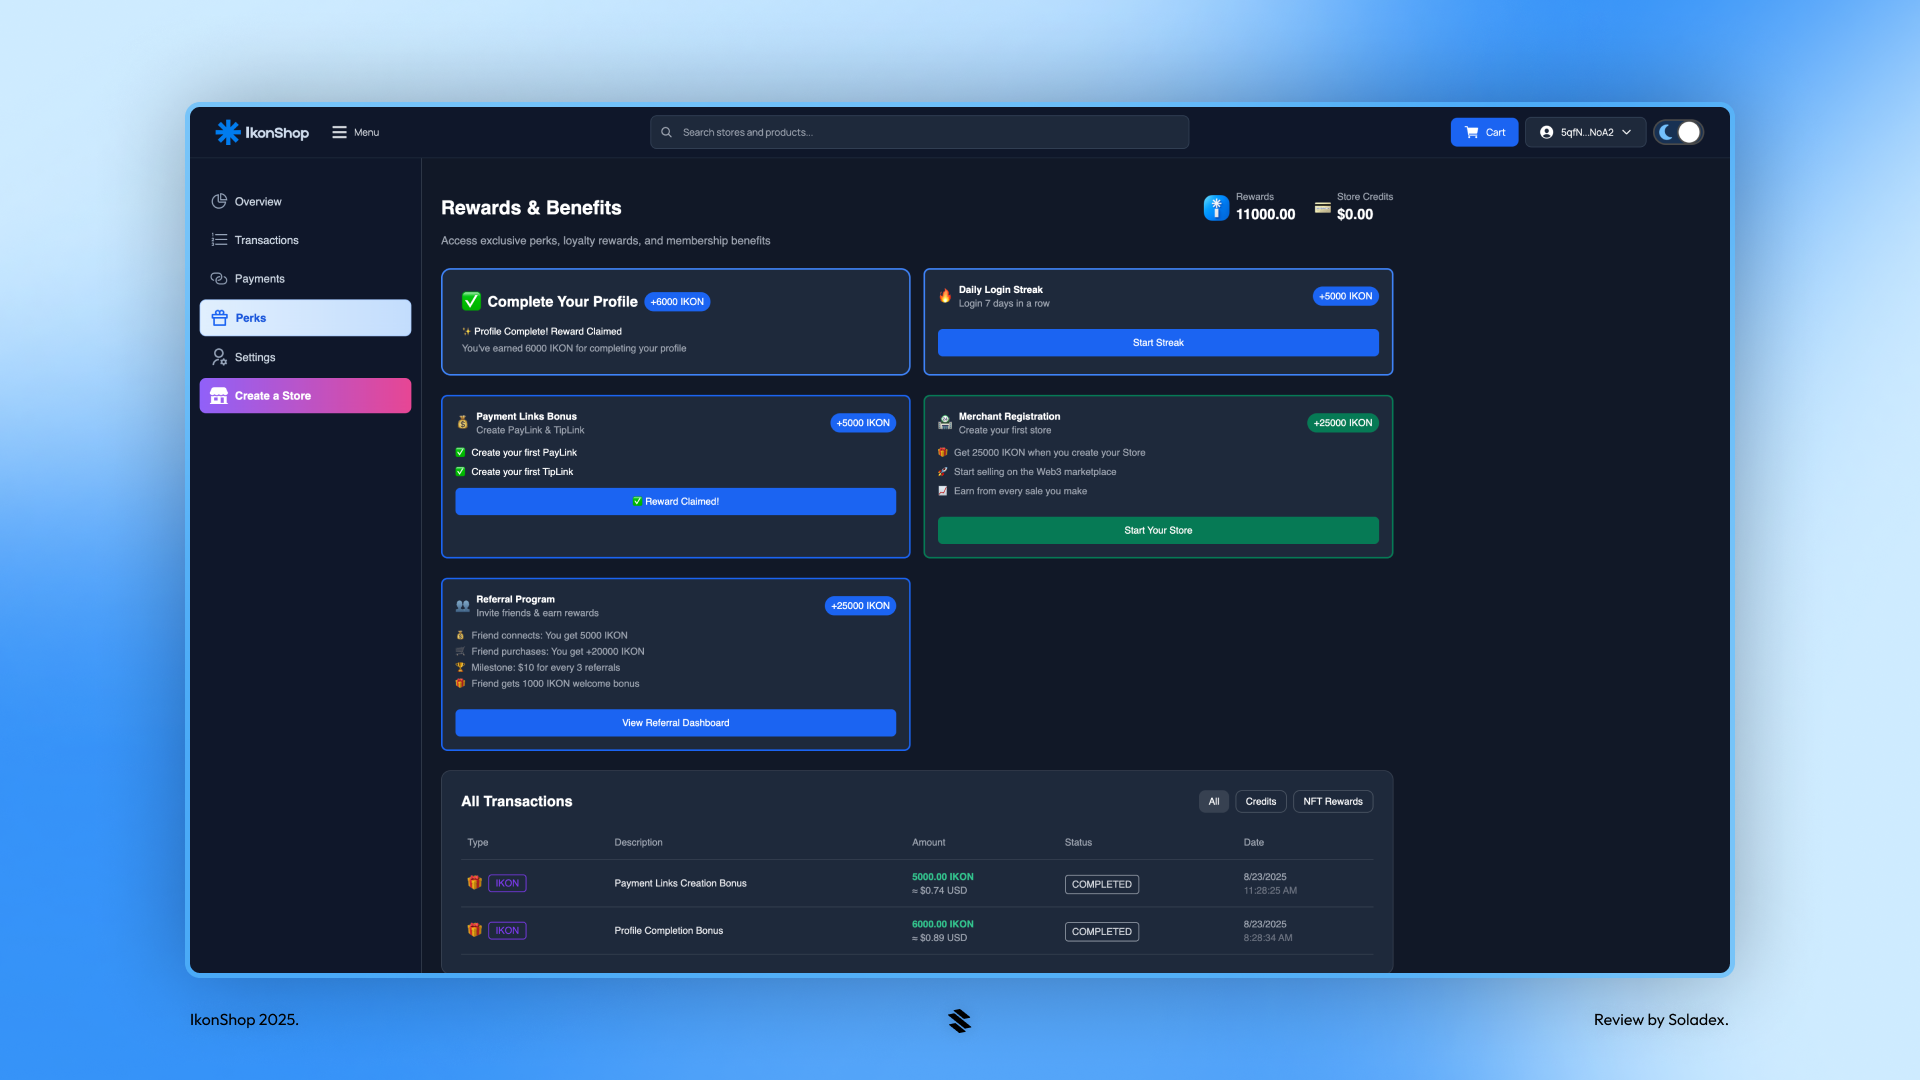
Task: Click the 11000.00 rewards balance
Action: tap(1265, 214)
